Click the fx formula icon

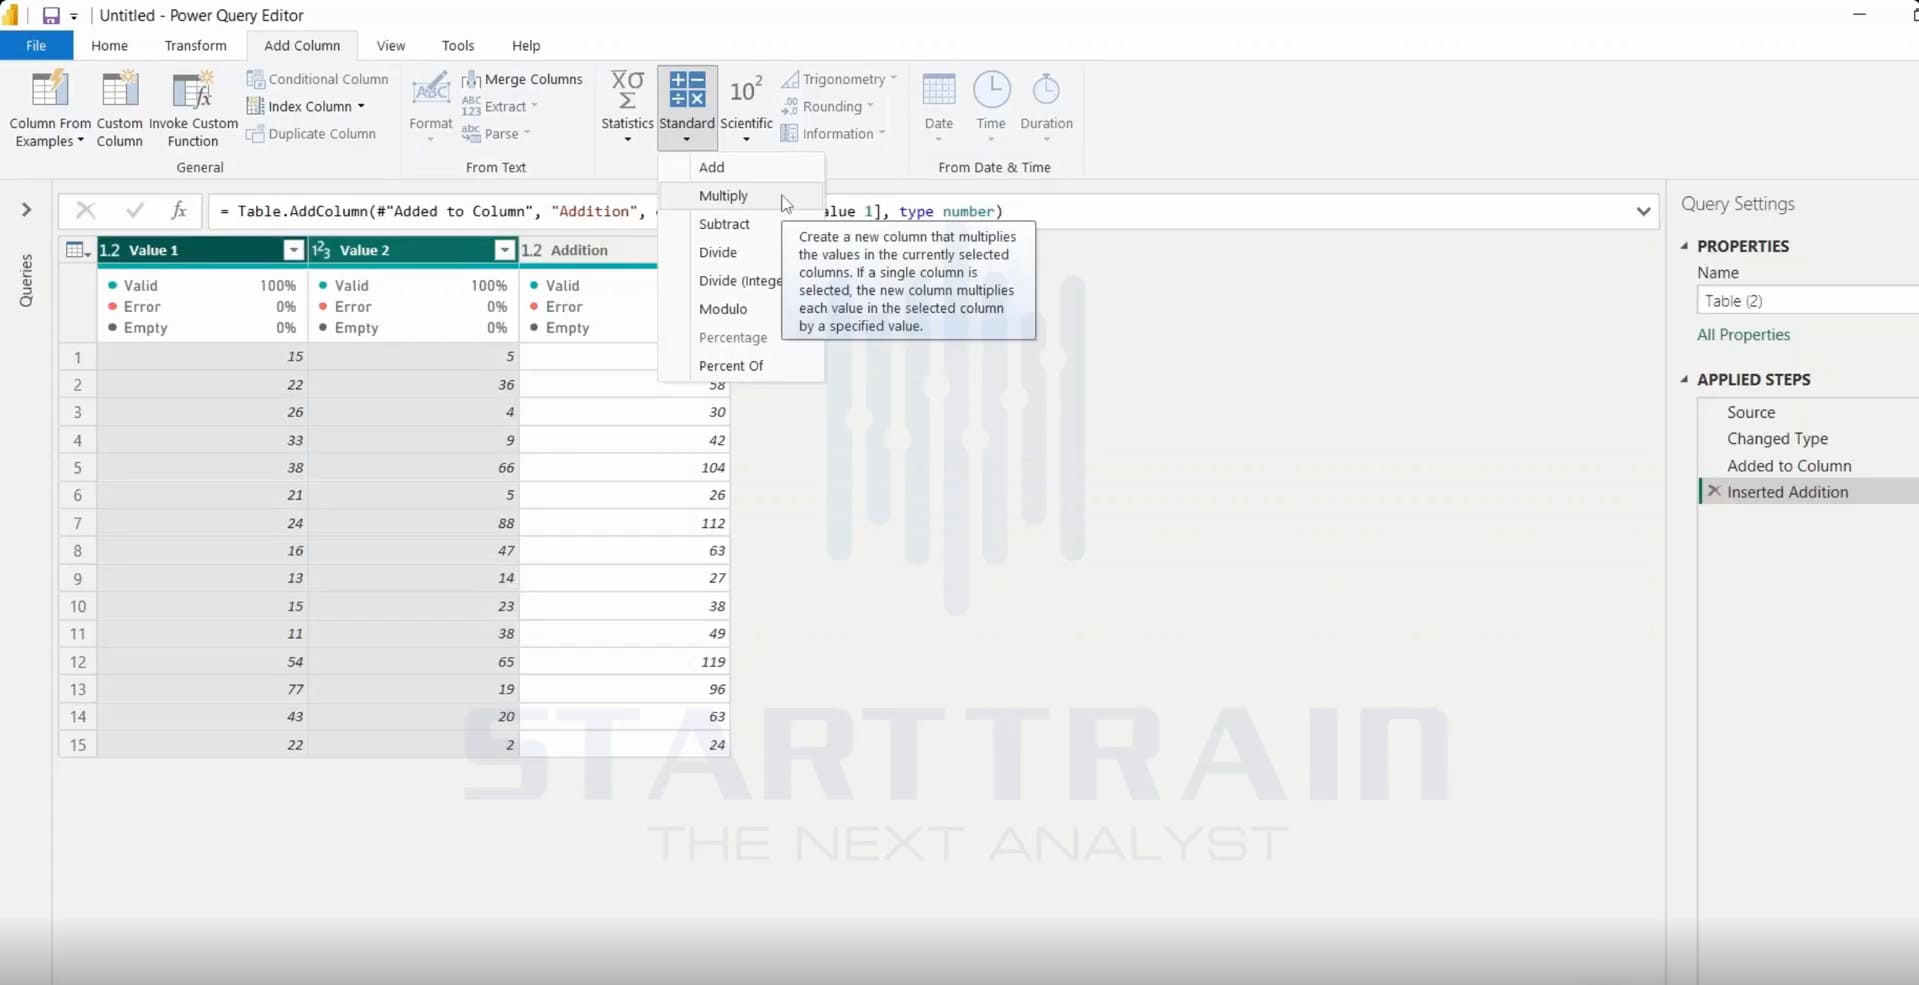(x=179, y=210)
